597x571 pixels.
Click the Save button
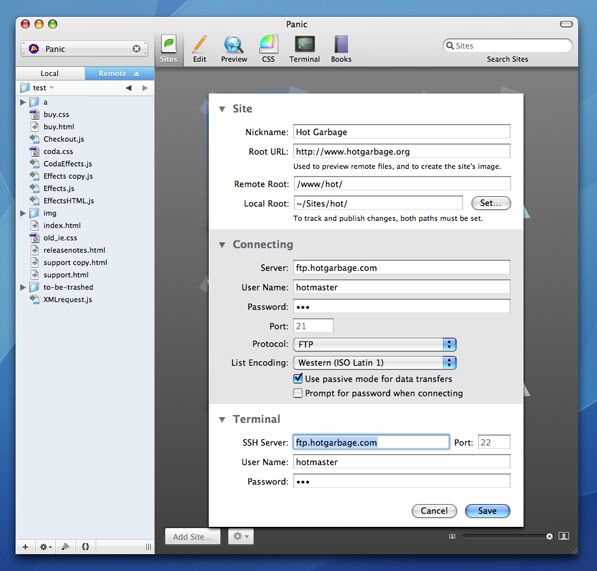click(487, 511)
